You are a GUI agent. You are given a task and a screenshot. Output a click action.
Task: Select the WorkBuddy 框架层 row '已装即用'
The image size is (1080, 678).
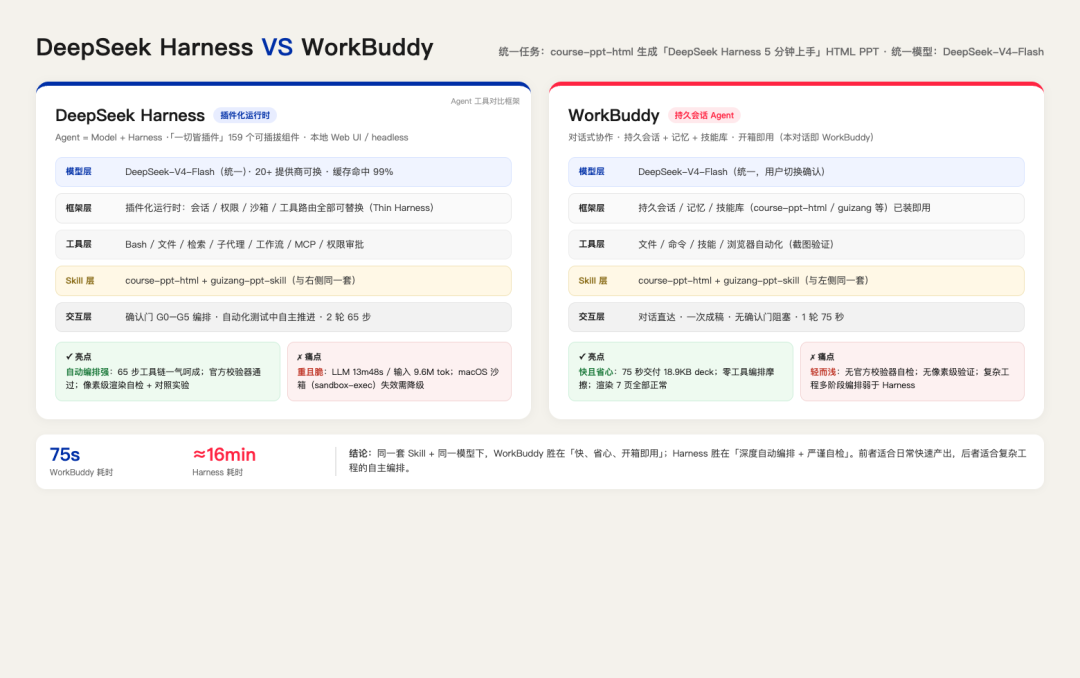(x=796, y=208)
